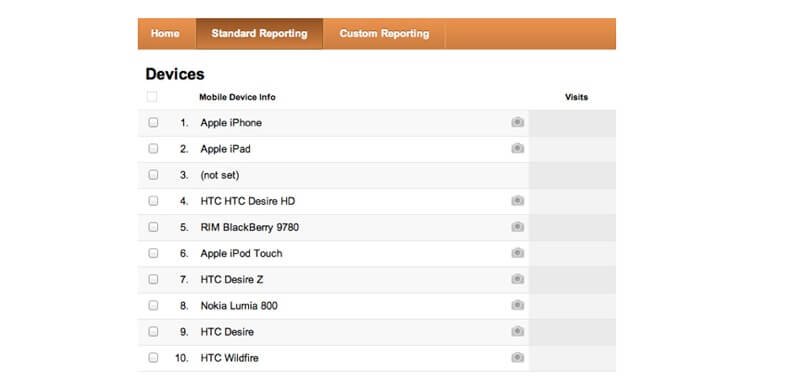Open camera icon beside Apple iPod Touch
The image size is (785, 391).
518,253
